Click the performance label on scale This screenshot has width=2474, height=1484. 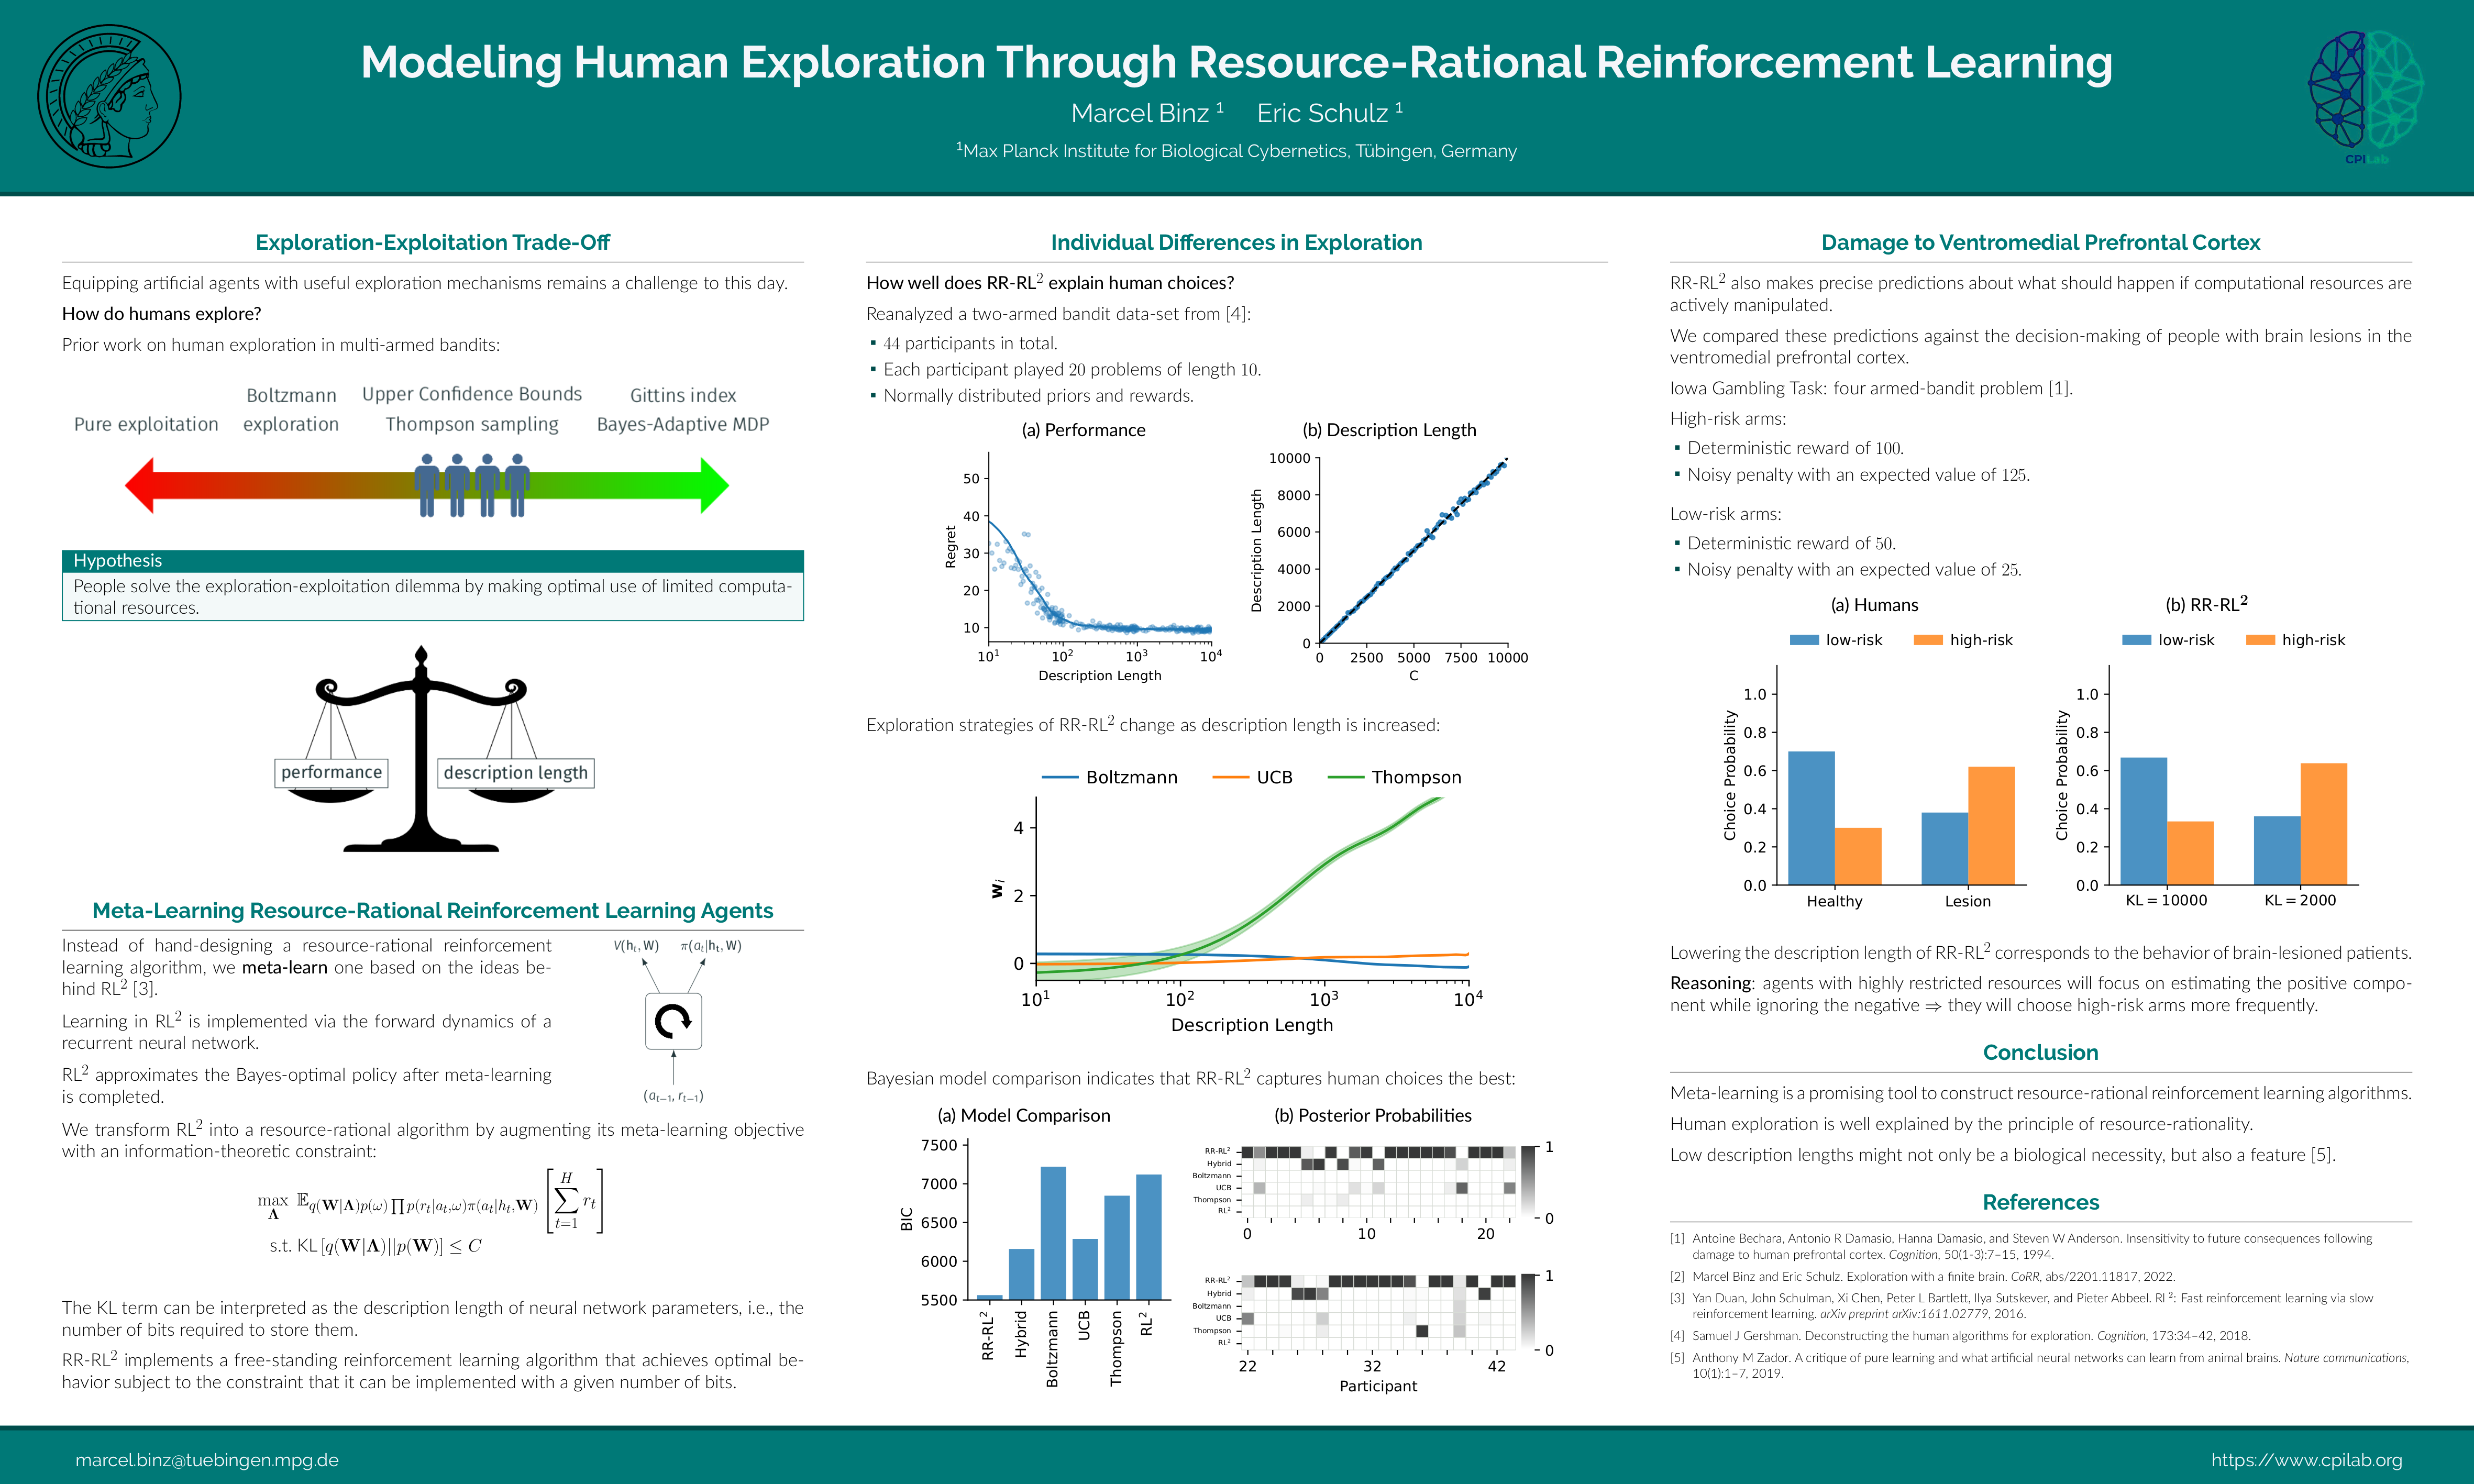pyautogui.click(x=331, y=772)
